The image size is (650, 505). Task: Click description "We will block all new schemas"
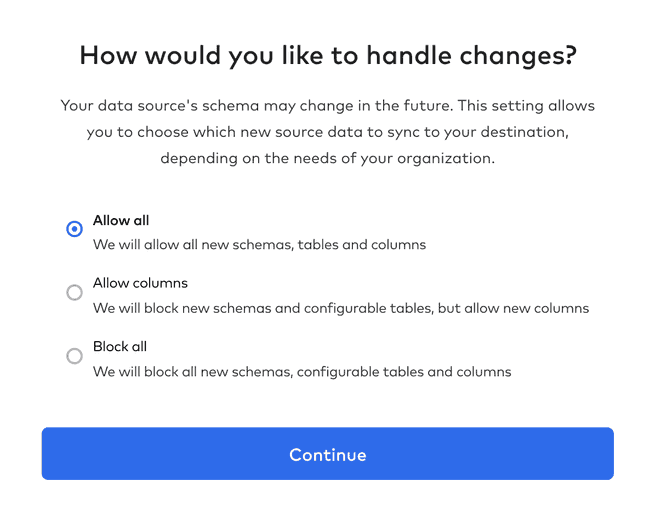[x=302, y=371]
